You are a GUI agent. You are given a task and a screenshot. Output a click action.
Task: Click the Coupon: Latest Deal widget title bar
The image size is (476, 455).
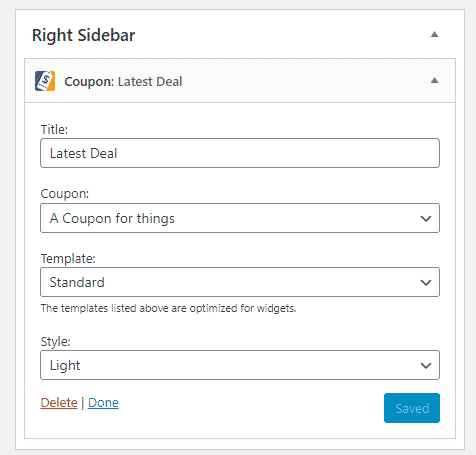pyautogui.click(x=240, y=81)
